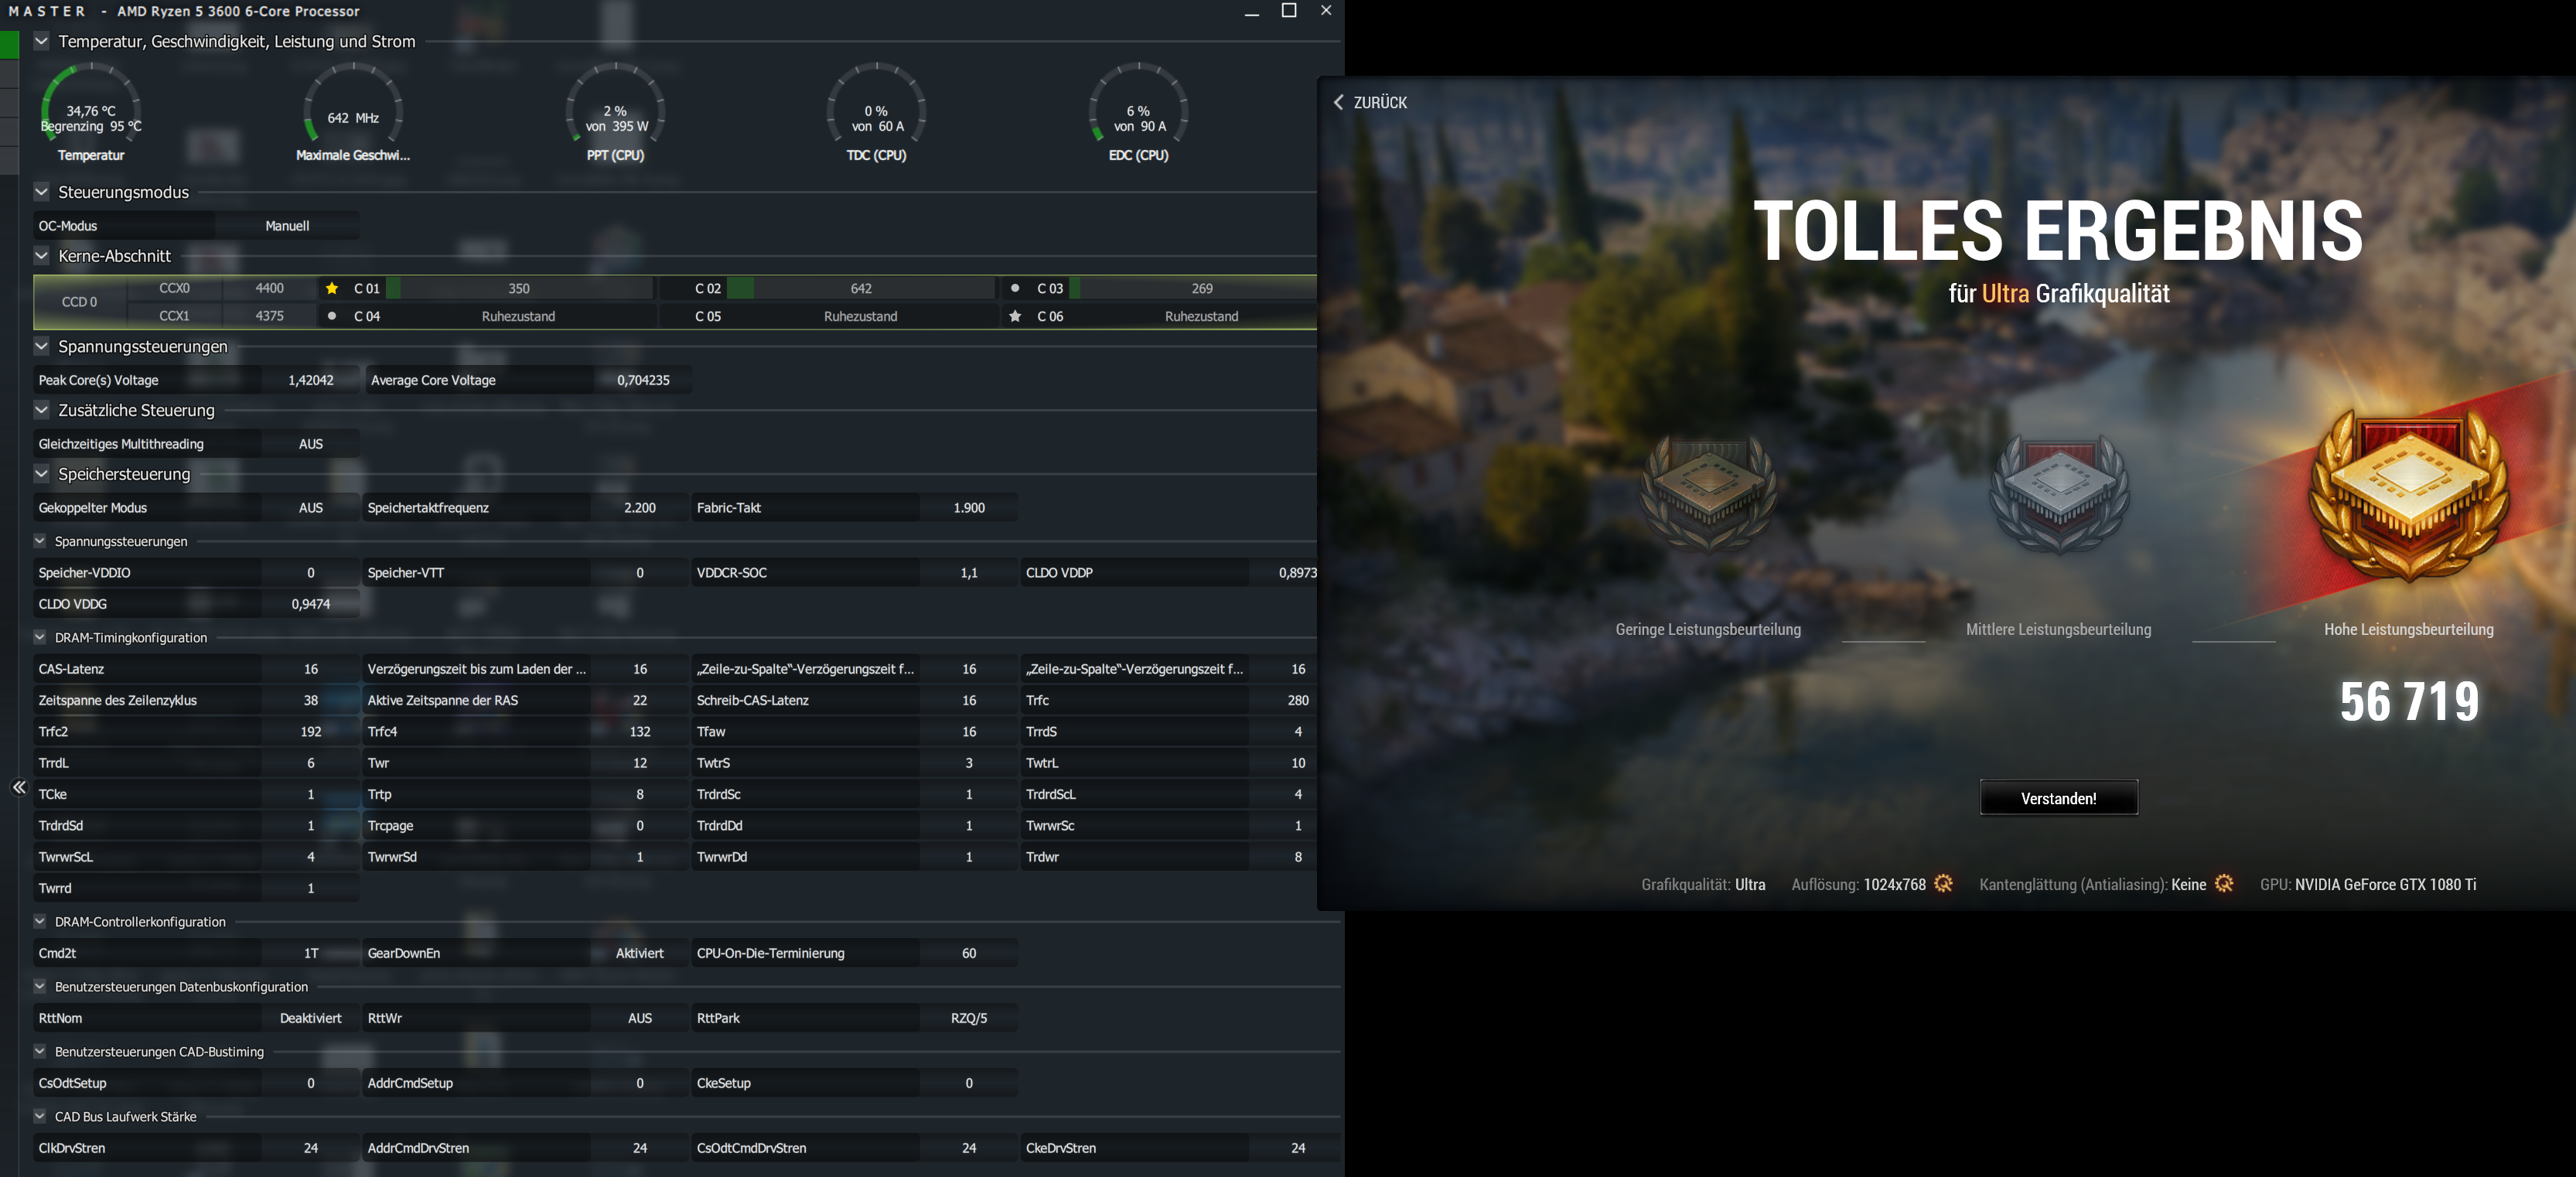Expand sidebar with the double-chevron arrow

tap(19, 788)
